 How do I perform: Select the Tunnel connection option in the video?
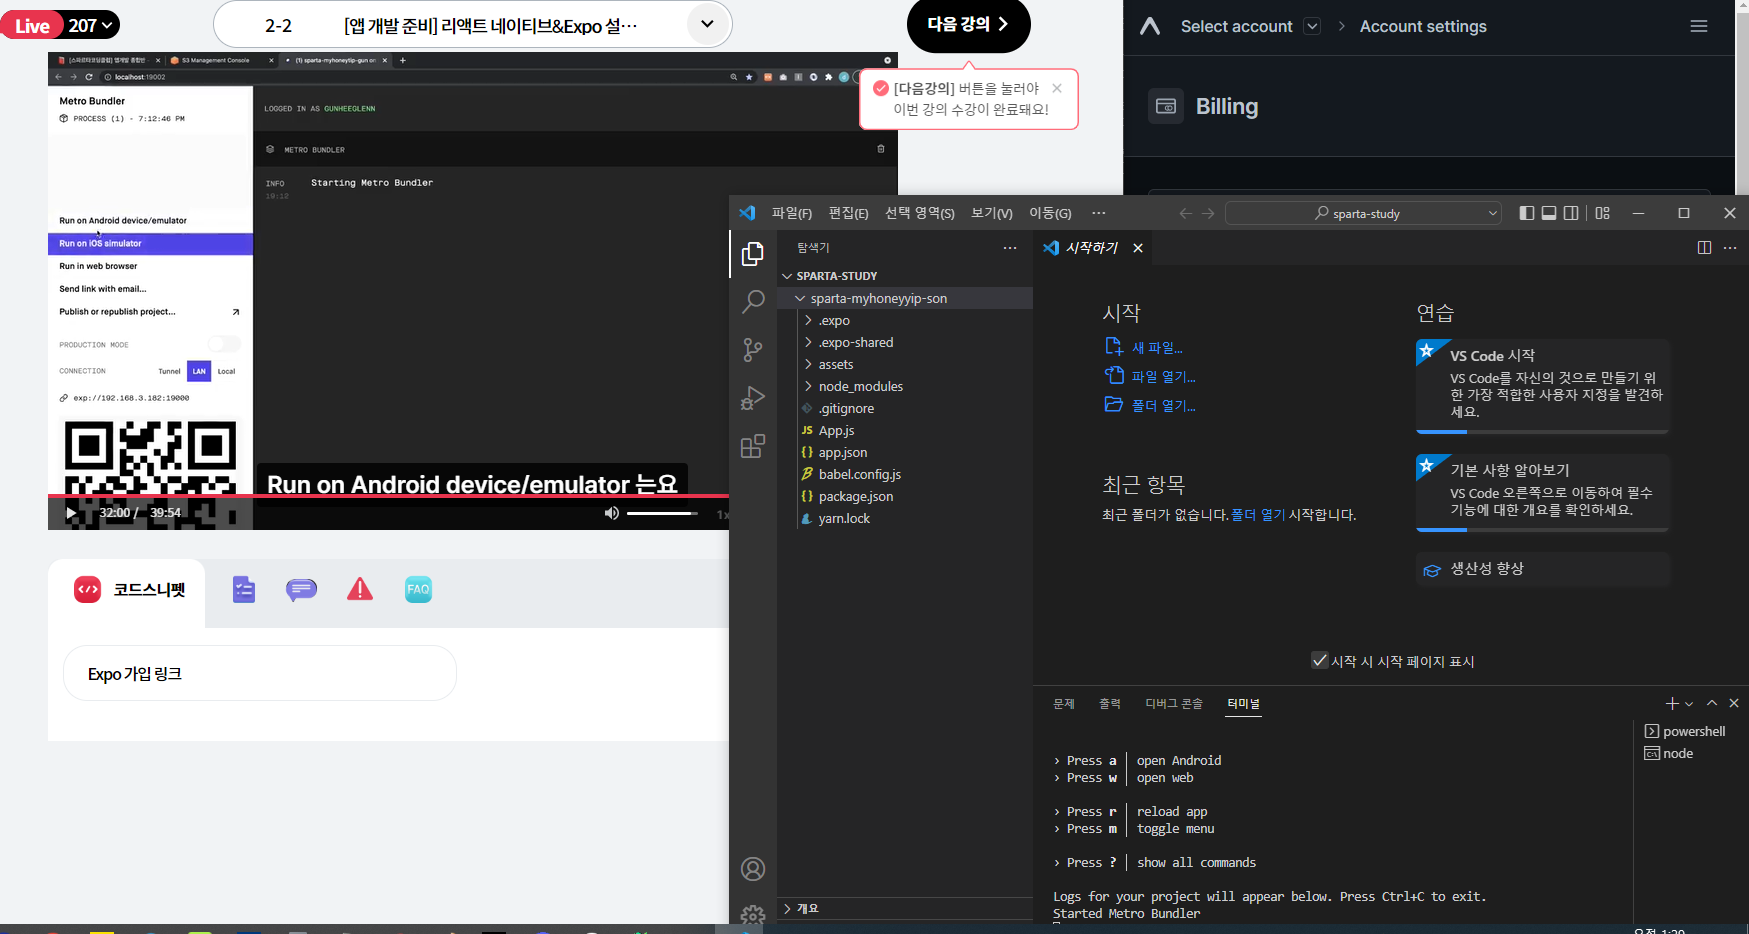[169, 371]
